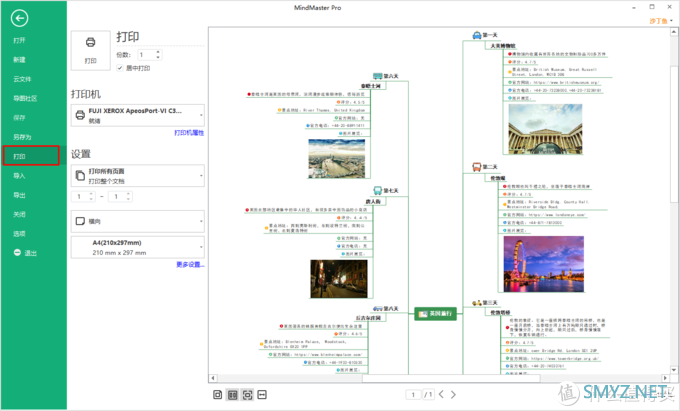
Task: Open the 打印所有页面 range dropdown
Action: pyautogui.click(x=137, y=176)
